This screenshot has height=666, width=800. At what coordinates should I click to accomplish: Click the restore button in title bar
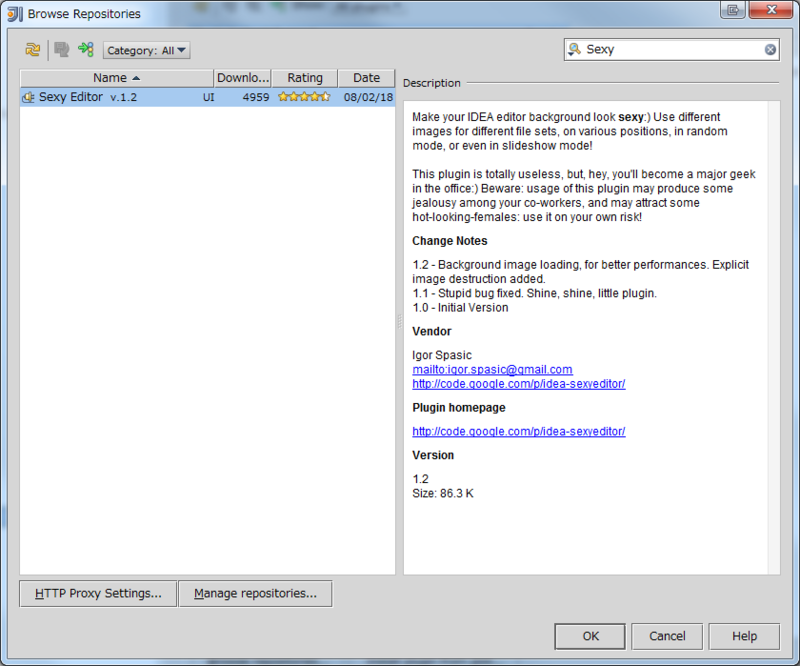point(733,10)
